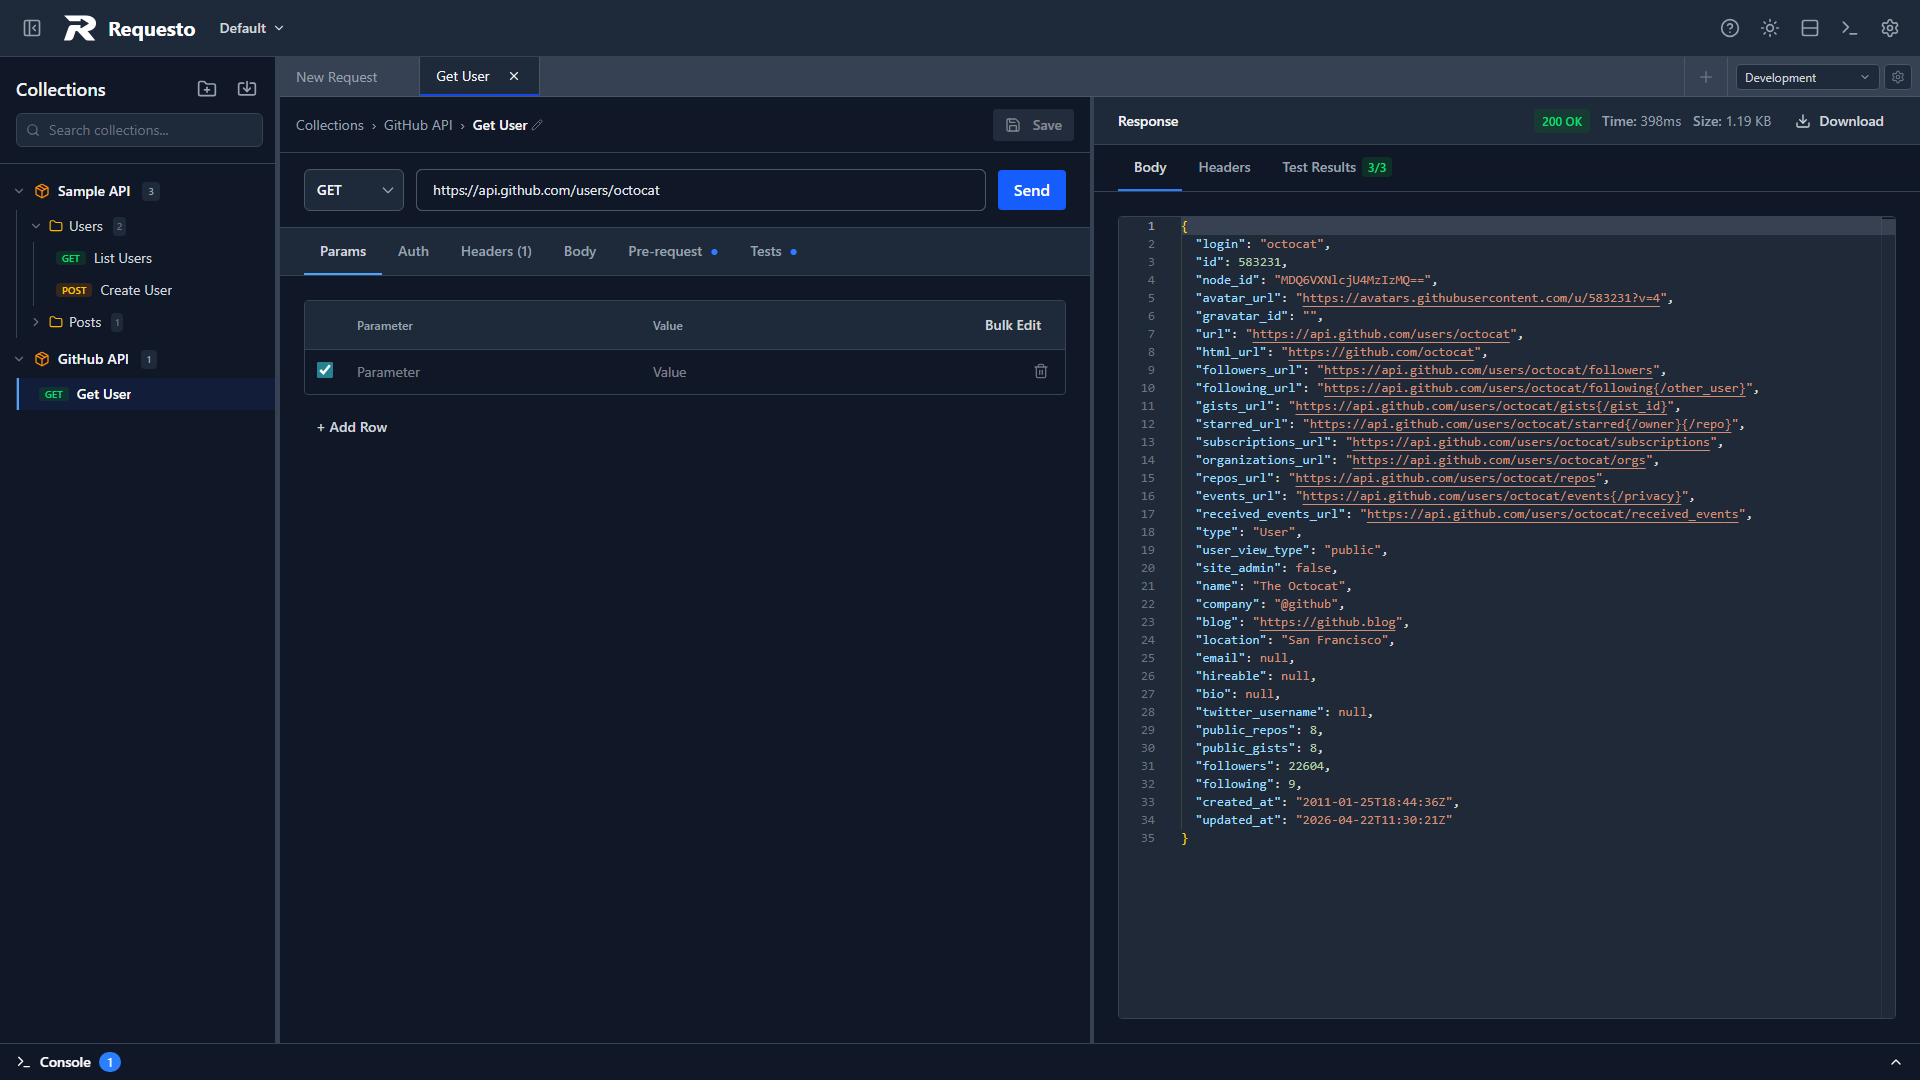Click the Users folder icon
This screenshot has width=1920, height=1080.
[56, 226]
